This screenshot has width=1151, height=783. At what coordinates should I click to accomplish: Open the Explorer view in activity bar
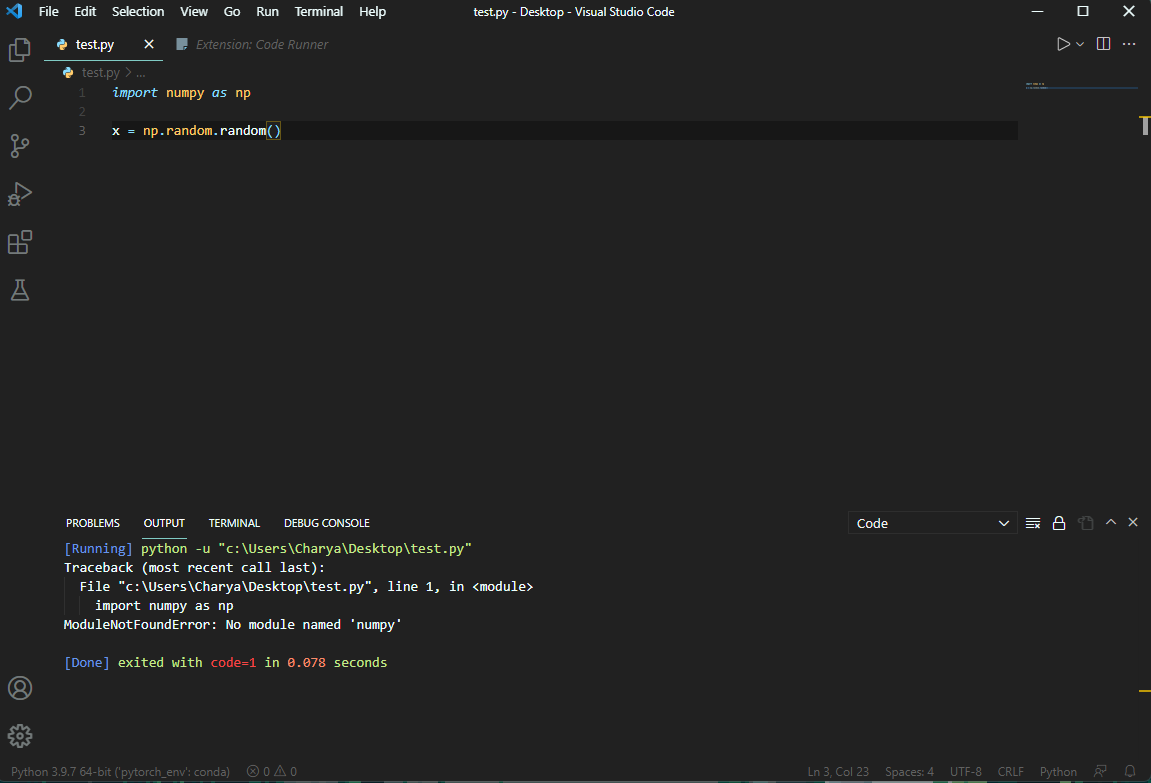[20, 50]
